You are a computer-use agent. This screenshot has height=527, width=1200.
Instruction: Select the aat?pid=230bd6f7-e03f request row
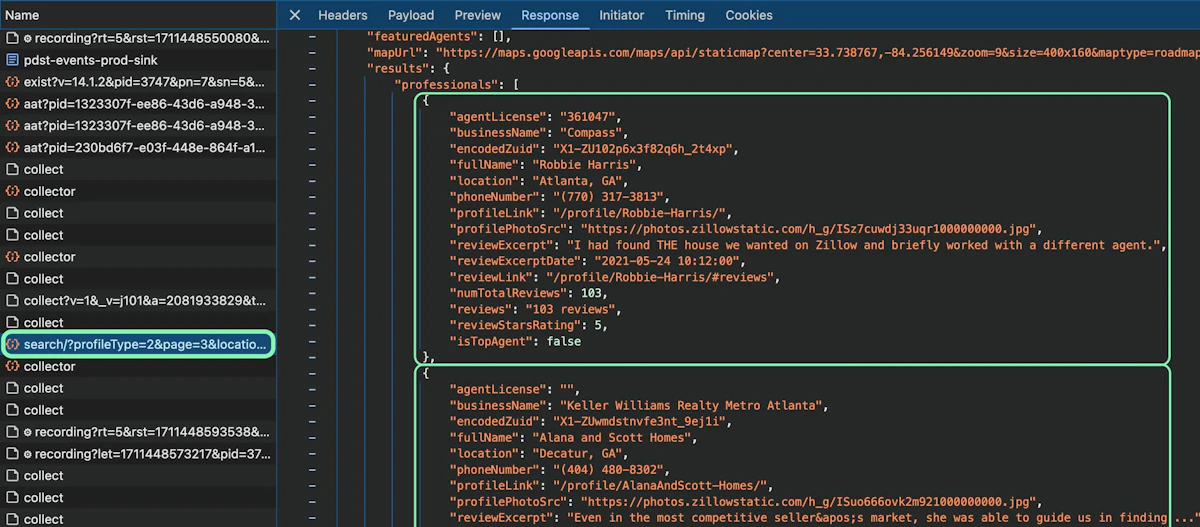pyautogui.click(x=138, y=148)
